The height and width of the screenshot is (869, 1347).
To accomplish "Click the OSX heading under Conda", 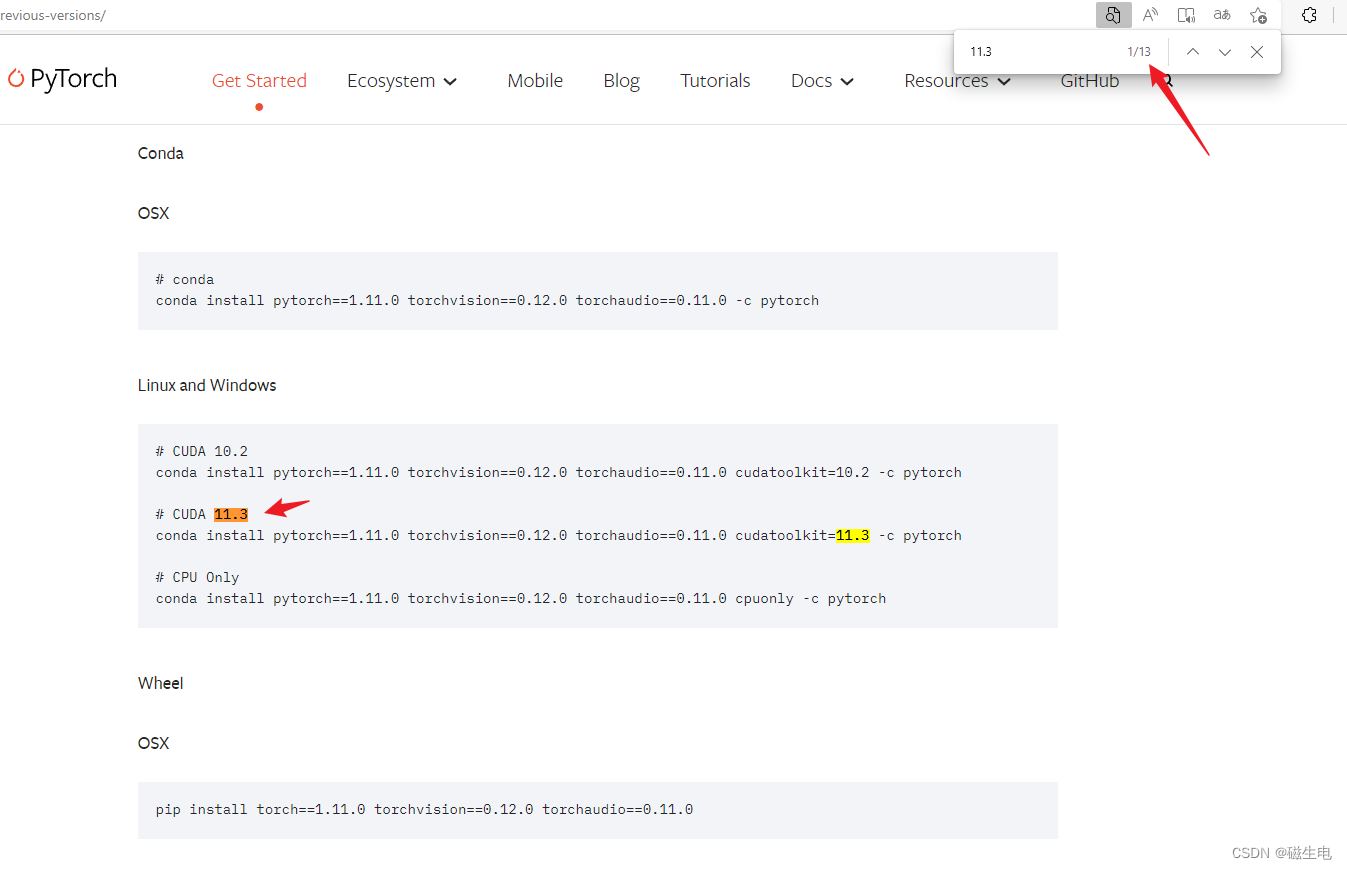I will tap(154, 213).
